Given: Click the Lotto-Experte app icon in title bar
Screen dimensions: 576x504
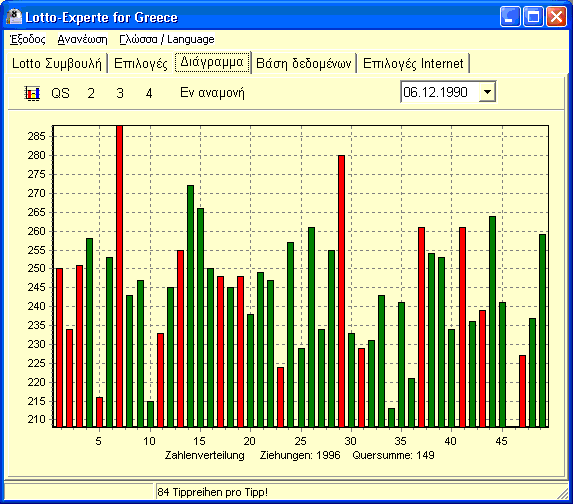Looking at the screenshot, I should pos(14,17).
